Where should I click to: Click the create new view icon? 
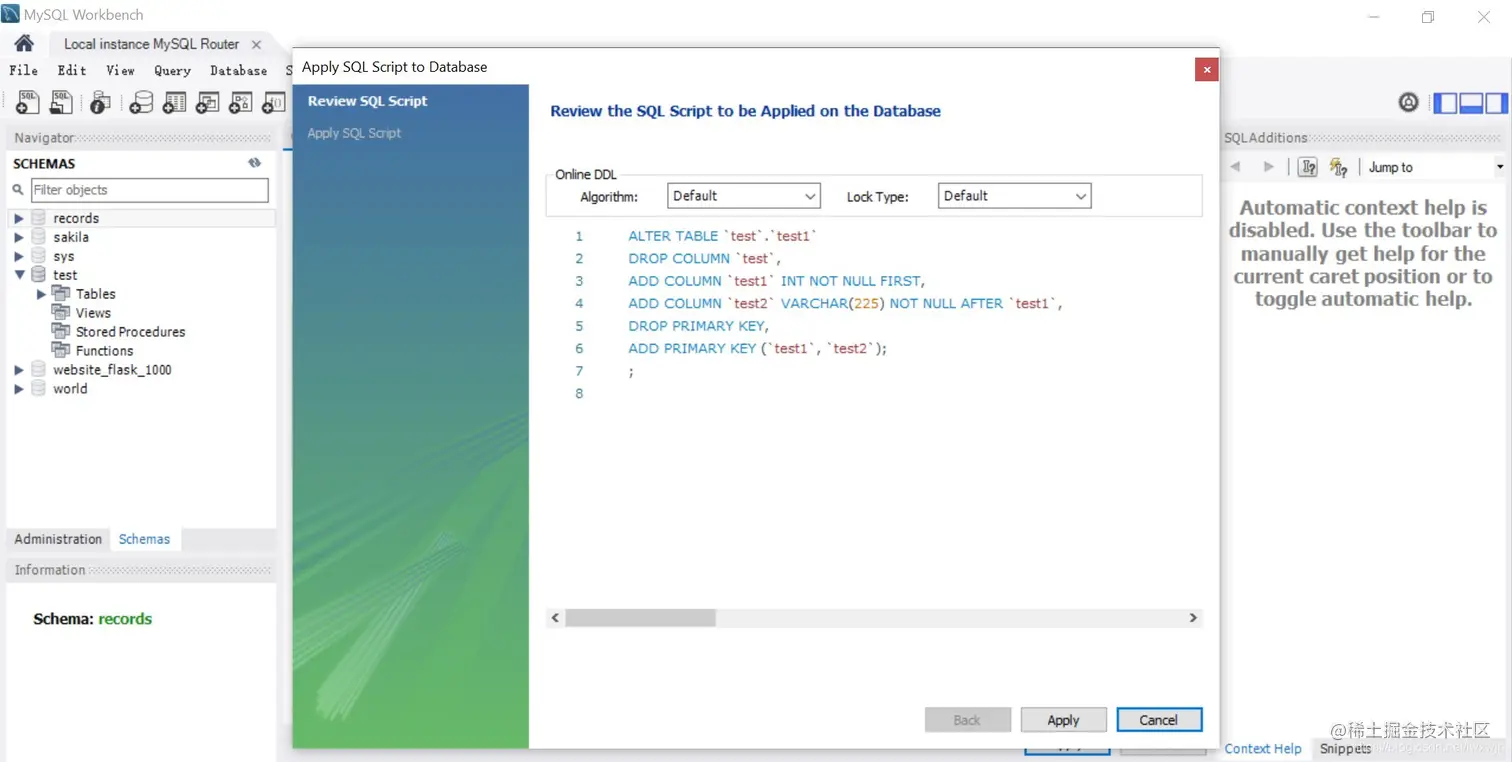[207, 102]
